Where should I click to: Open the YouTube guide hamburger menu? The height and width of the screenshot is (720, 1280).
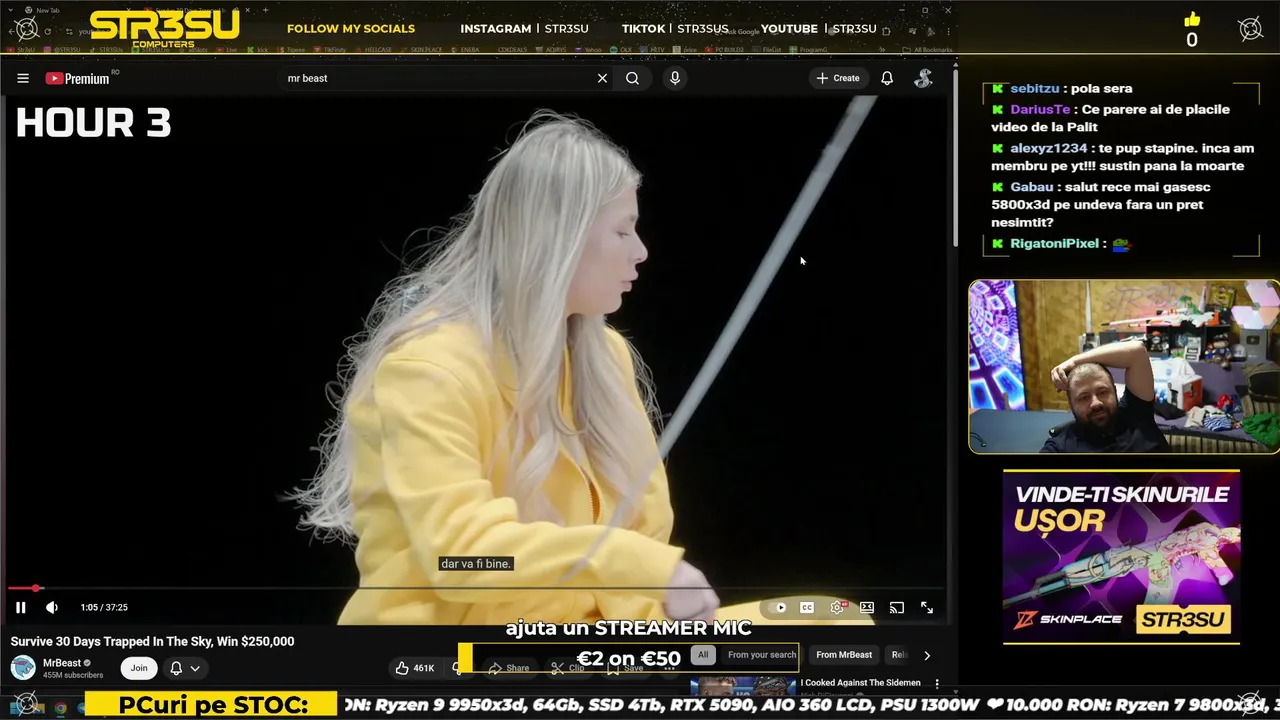[x=22, y=78]
